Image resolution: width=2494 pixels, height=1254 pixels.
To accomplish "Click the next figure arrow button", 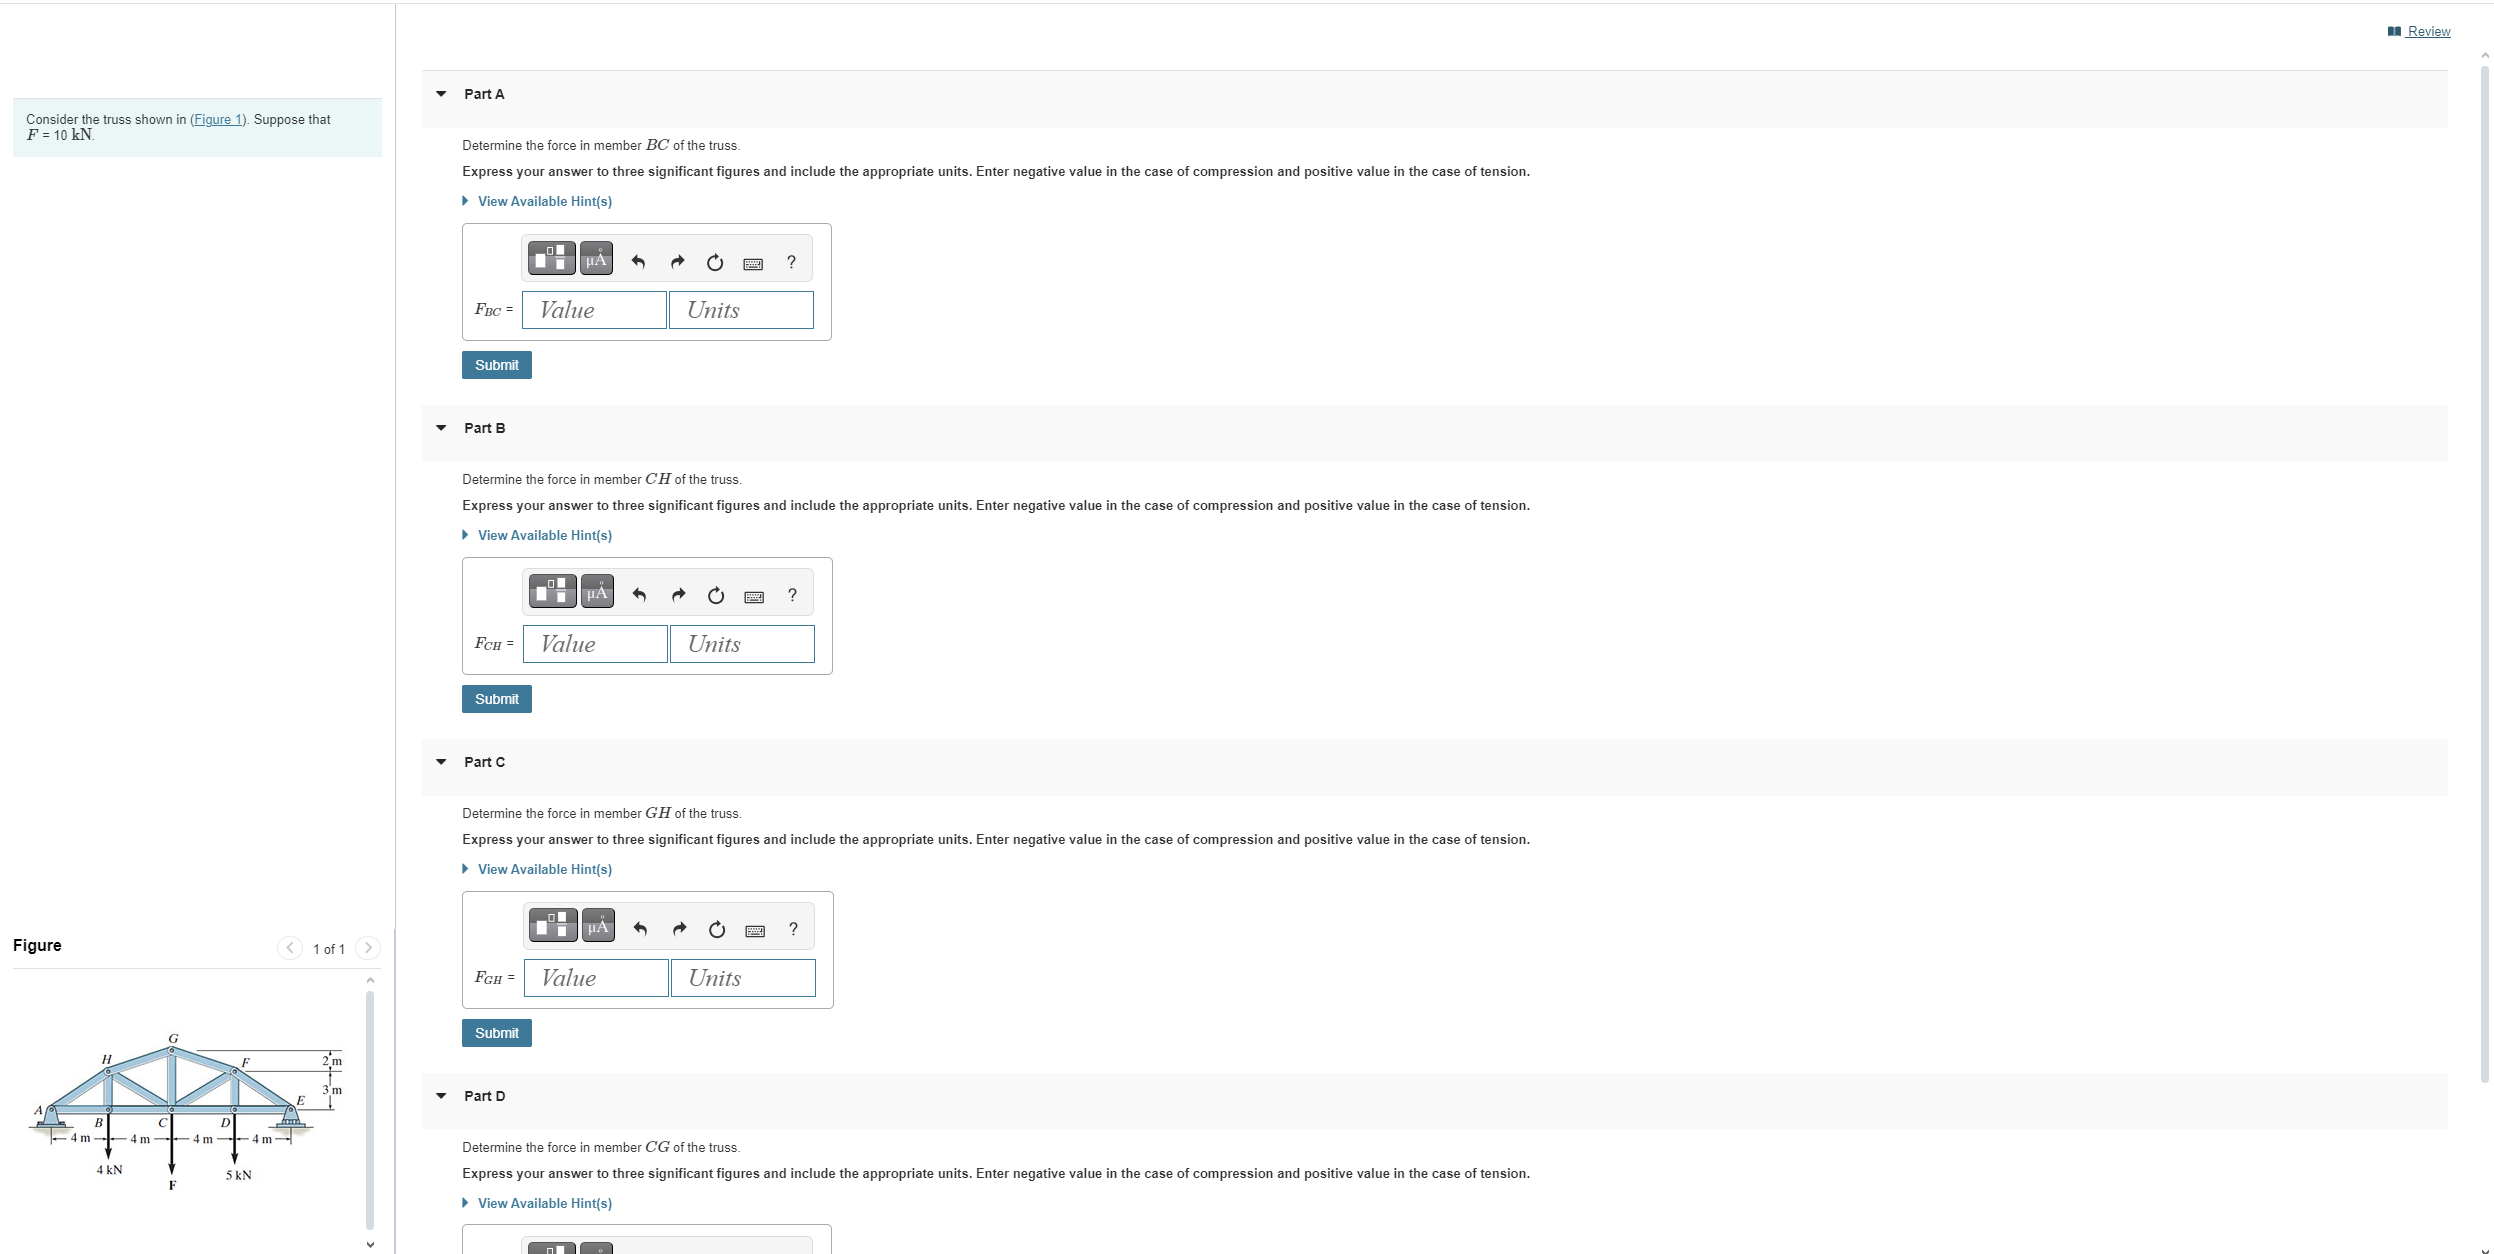I will (368, 948).
